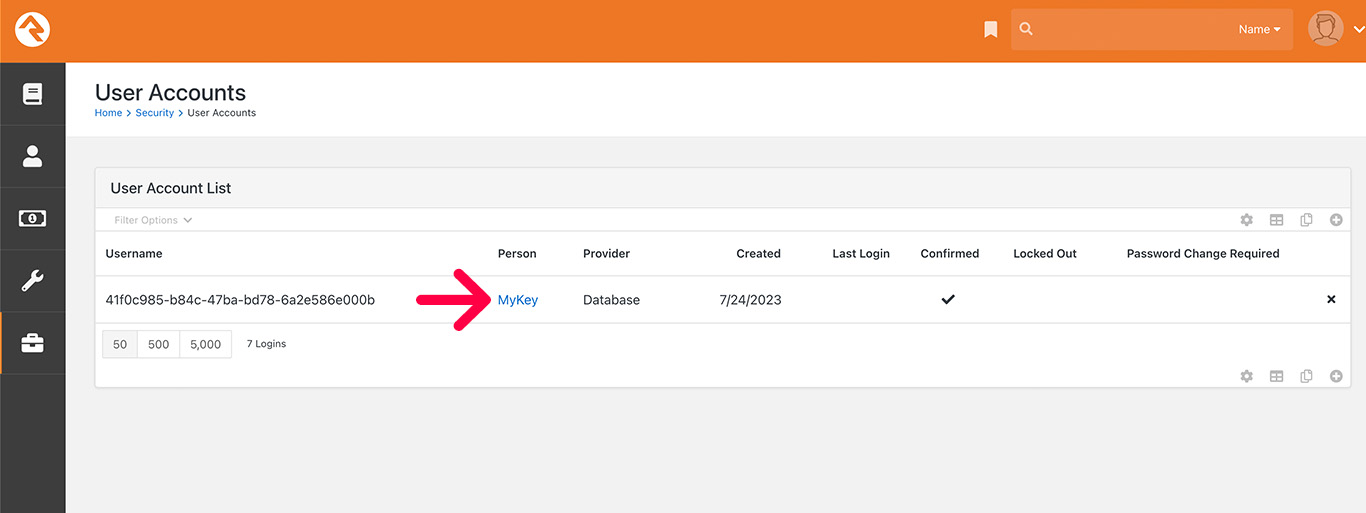Viewport: 1366px width, 513px height.
Task: Open the Tools wrench sidebar icon
Action: (32, 281)
